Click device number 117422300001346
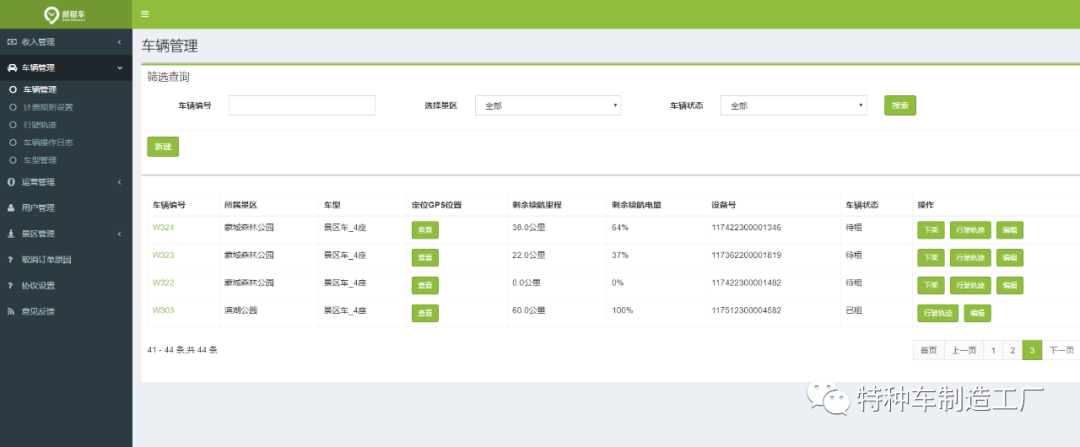The image size is (1080, 447). [747, 227]
